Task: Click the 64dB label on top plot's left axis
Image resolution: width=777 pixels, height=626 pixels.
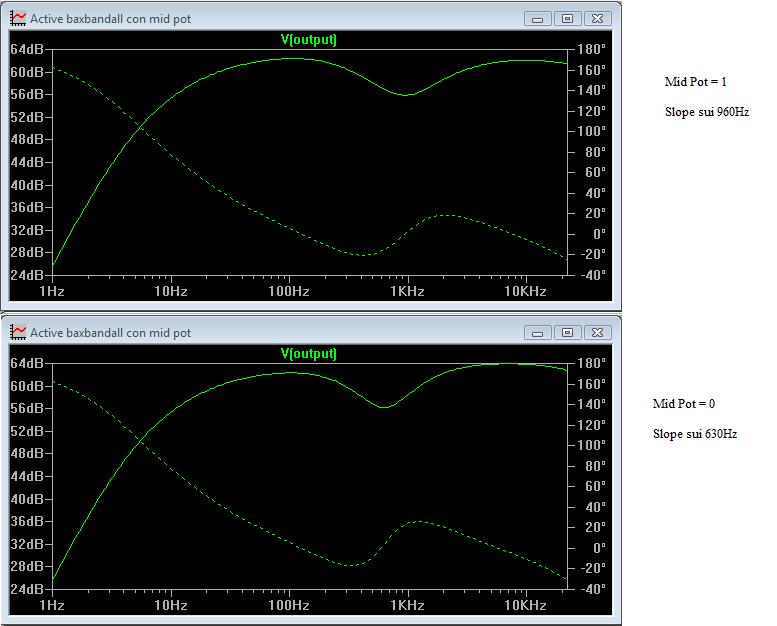Action: coord(27,50)
